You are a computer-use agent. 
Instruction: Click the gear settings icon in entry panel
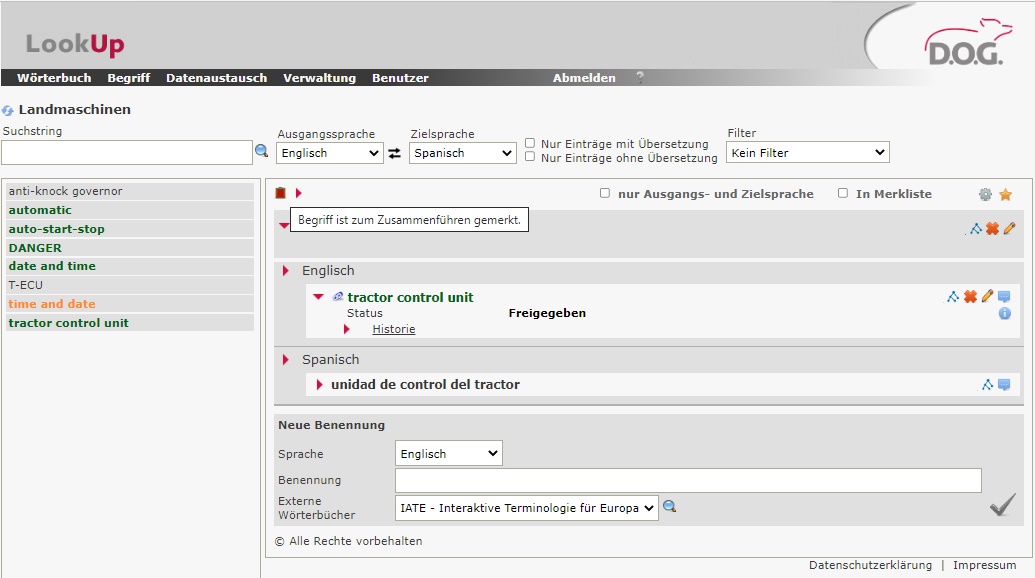(x=985, y=195)
